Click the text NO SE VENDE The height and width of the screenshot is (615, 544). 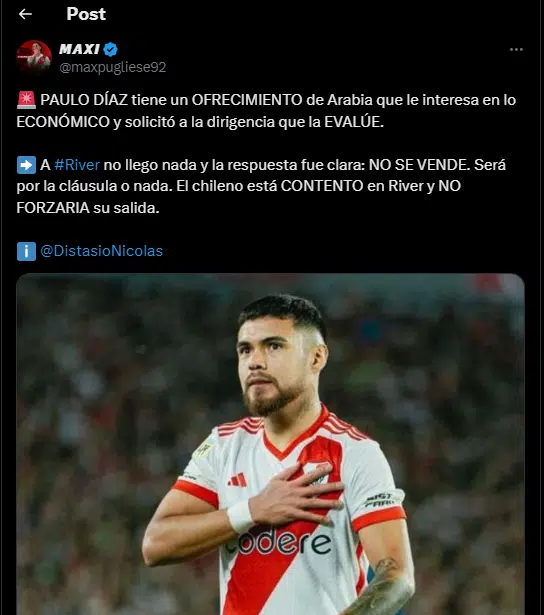point(419,165)
